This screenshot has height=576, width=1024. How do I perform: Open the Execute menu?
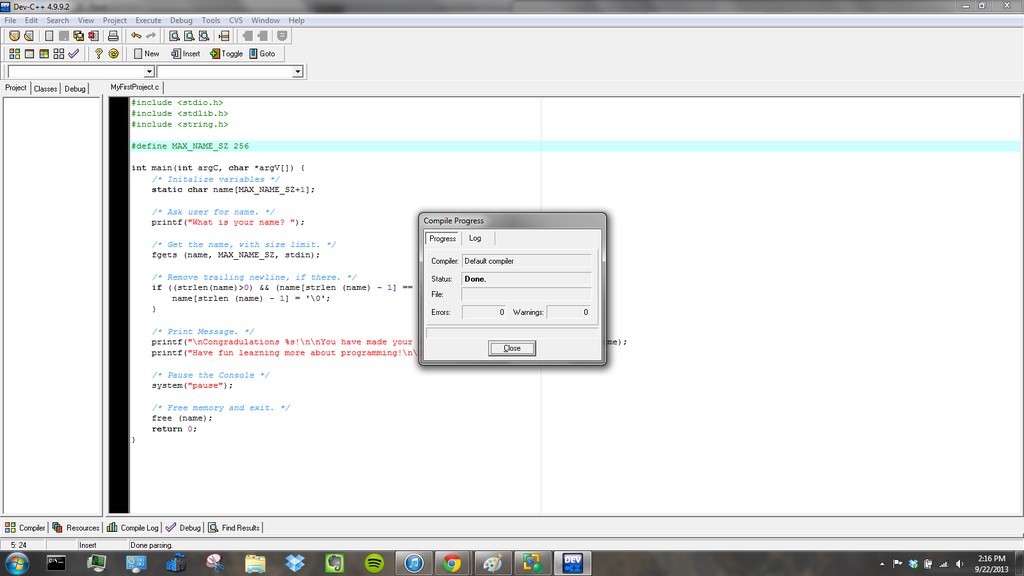[x=148, y=19]
